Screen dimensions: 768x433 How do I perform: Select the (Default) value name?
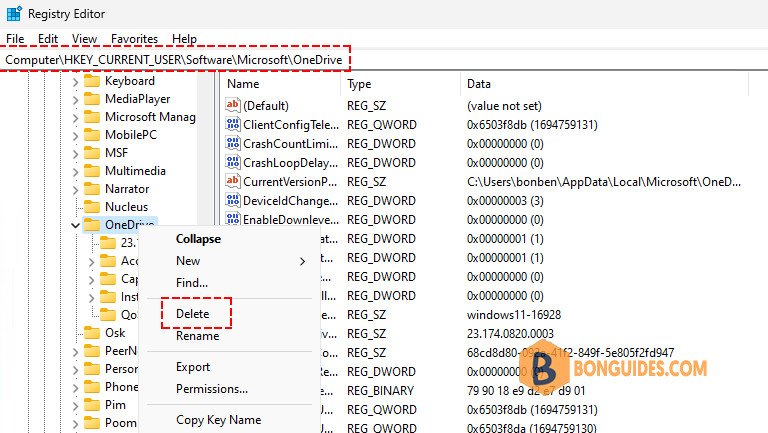point(266,106)
